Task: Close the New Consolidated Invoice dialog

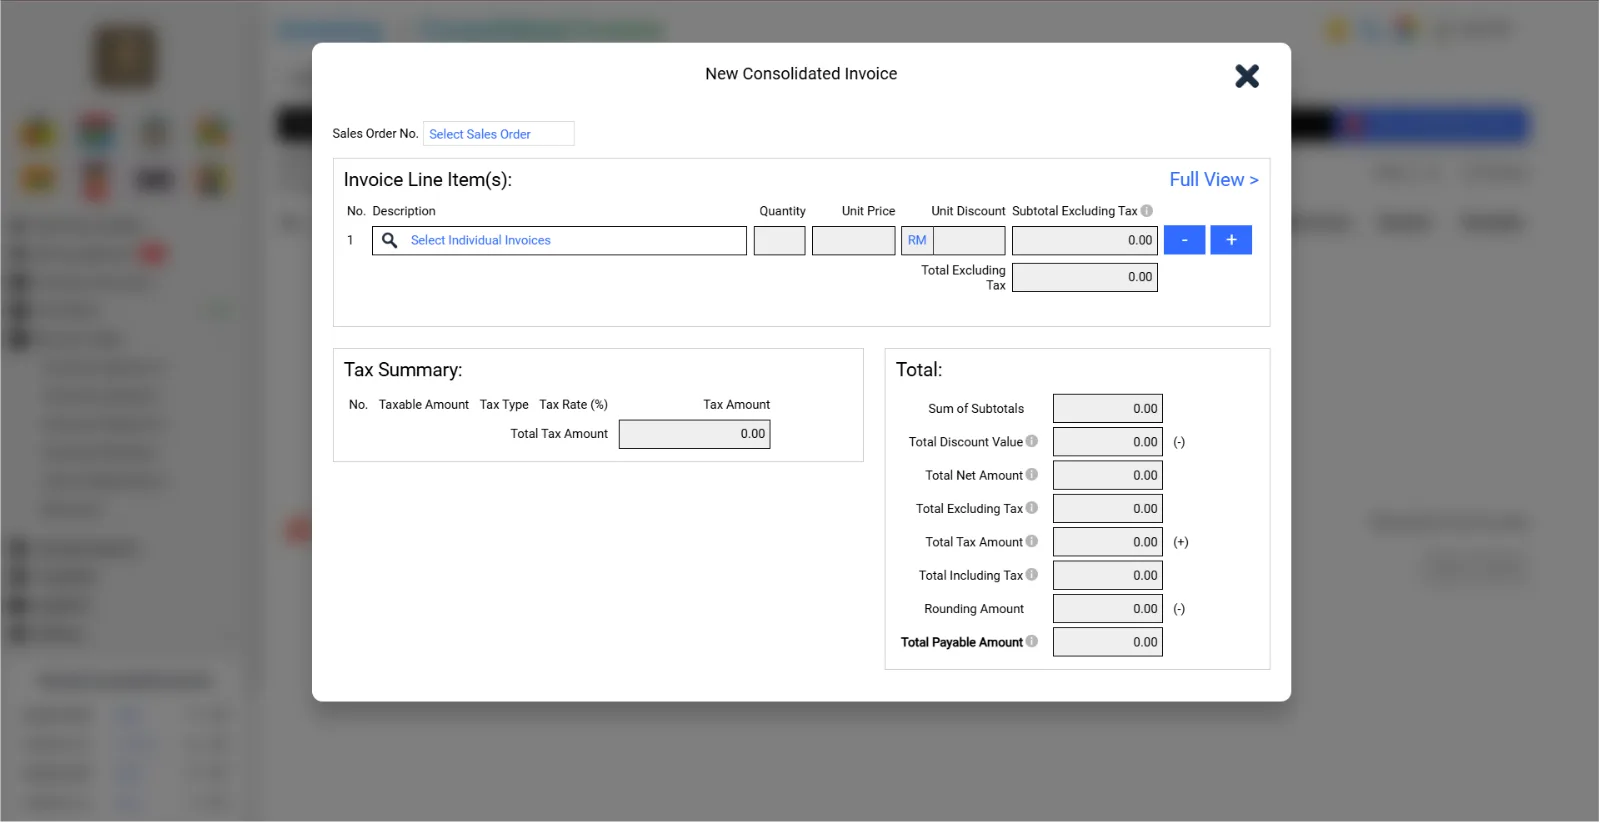Action: pyautogui.click(x=1246, y=76)
